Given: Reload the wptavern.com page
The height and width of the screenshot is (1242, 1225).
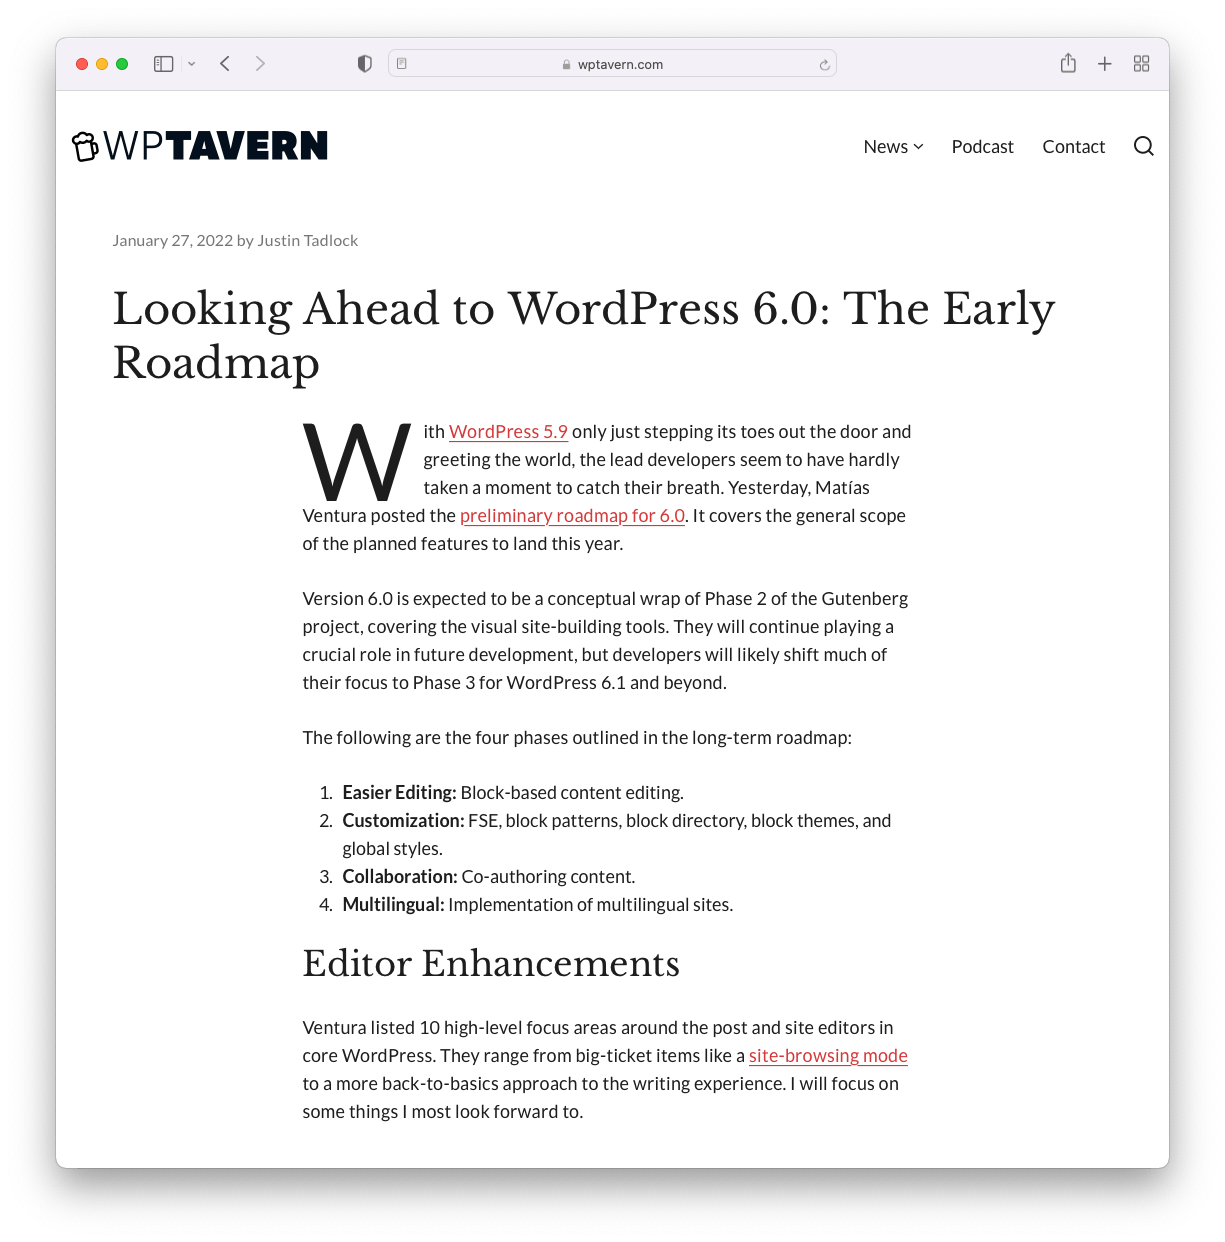Looking at the screenshot, I should [823, 64].
